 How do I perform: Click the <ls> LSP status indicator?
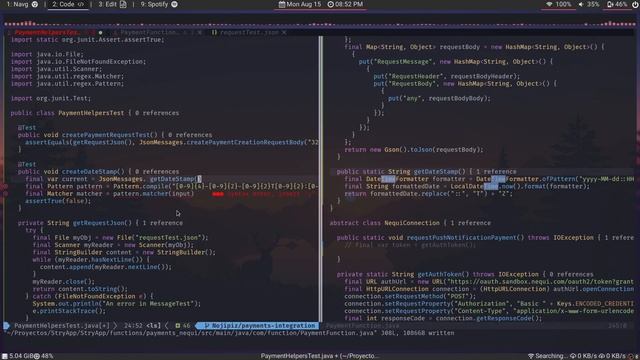click(153, 326)
